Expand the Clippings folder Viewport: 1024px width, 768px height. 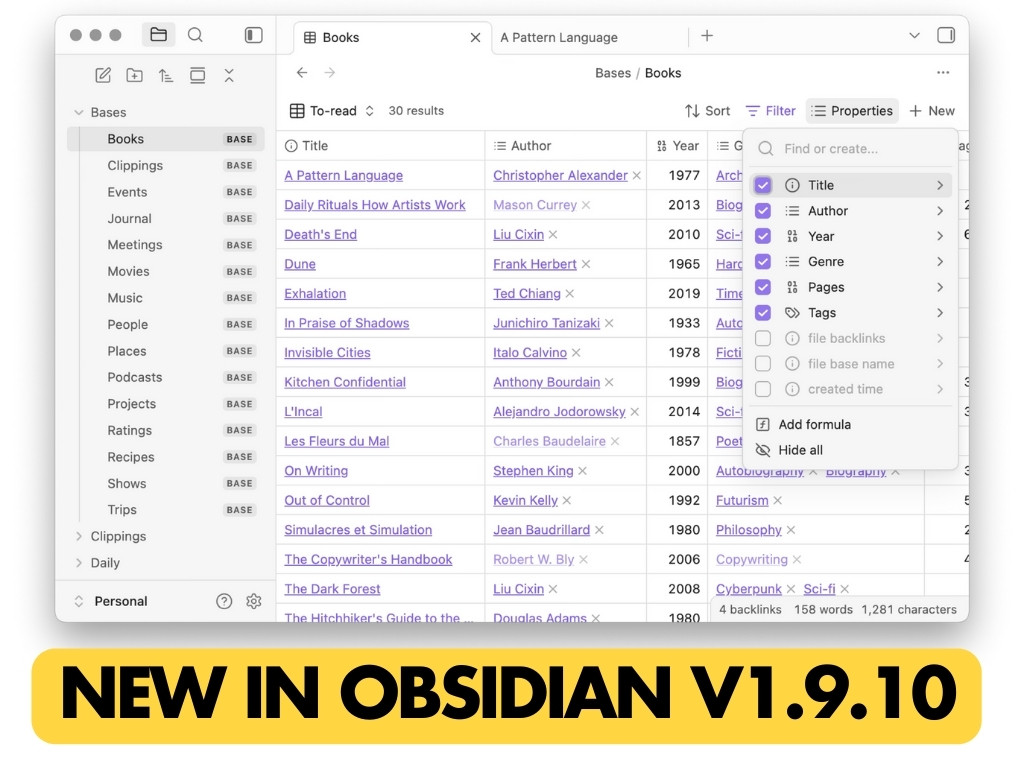point(79,536)
